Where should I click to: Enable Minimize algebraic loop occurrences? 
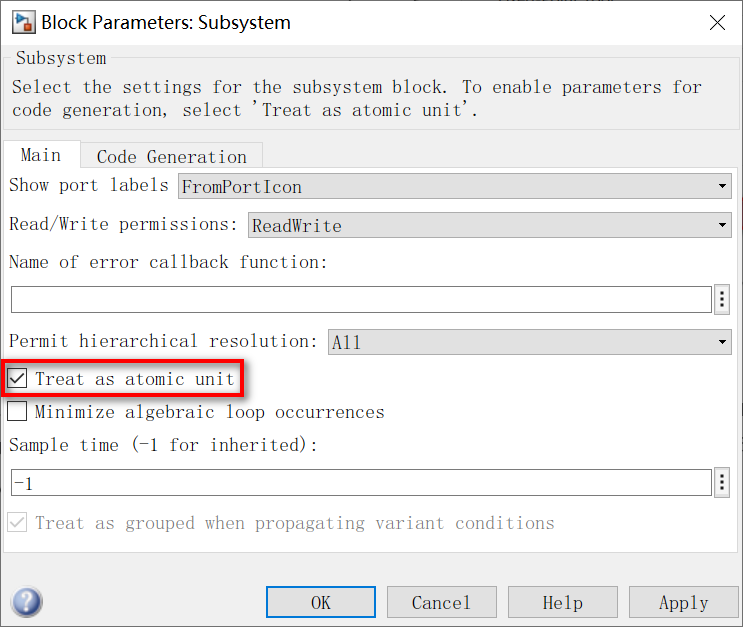click(18, 411)
